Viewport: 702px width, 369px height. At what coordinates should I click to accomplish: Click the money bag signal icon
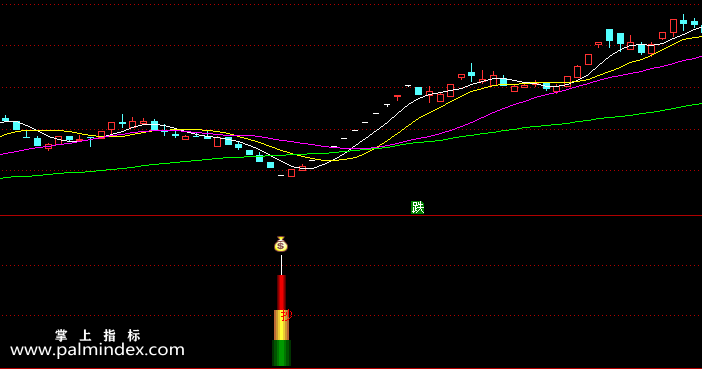click(x=281, y=244)
